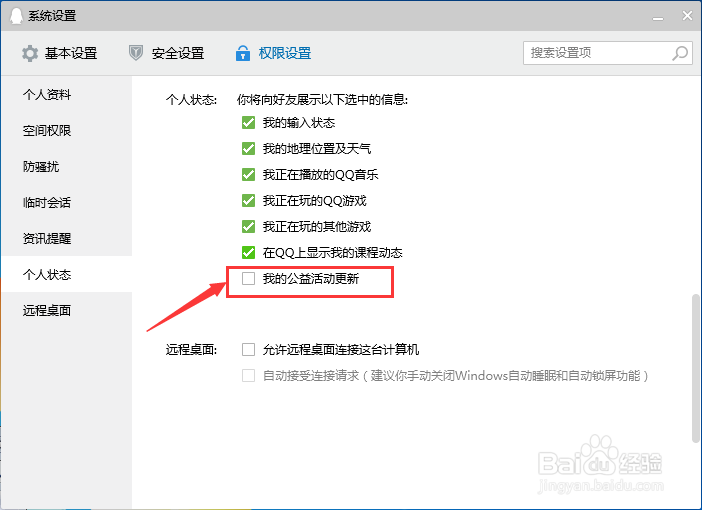Image resolution: width=702 pixels, height=510 pixels.
Task: Toggle 我正在玩的其他游戏 checkbox
Action: coord(248,227)
